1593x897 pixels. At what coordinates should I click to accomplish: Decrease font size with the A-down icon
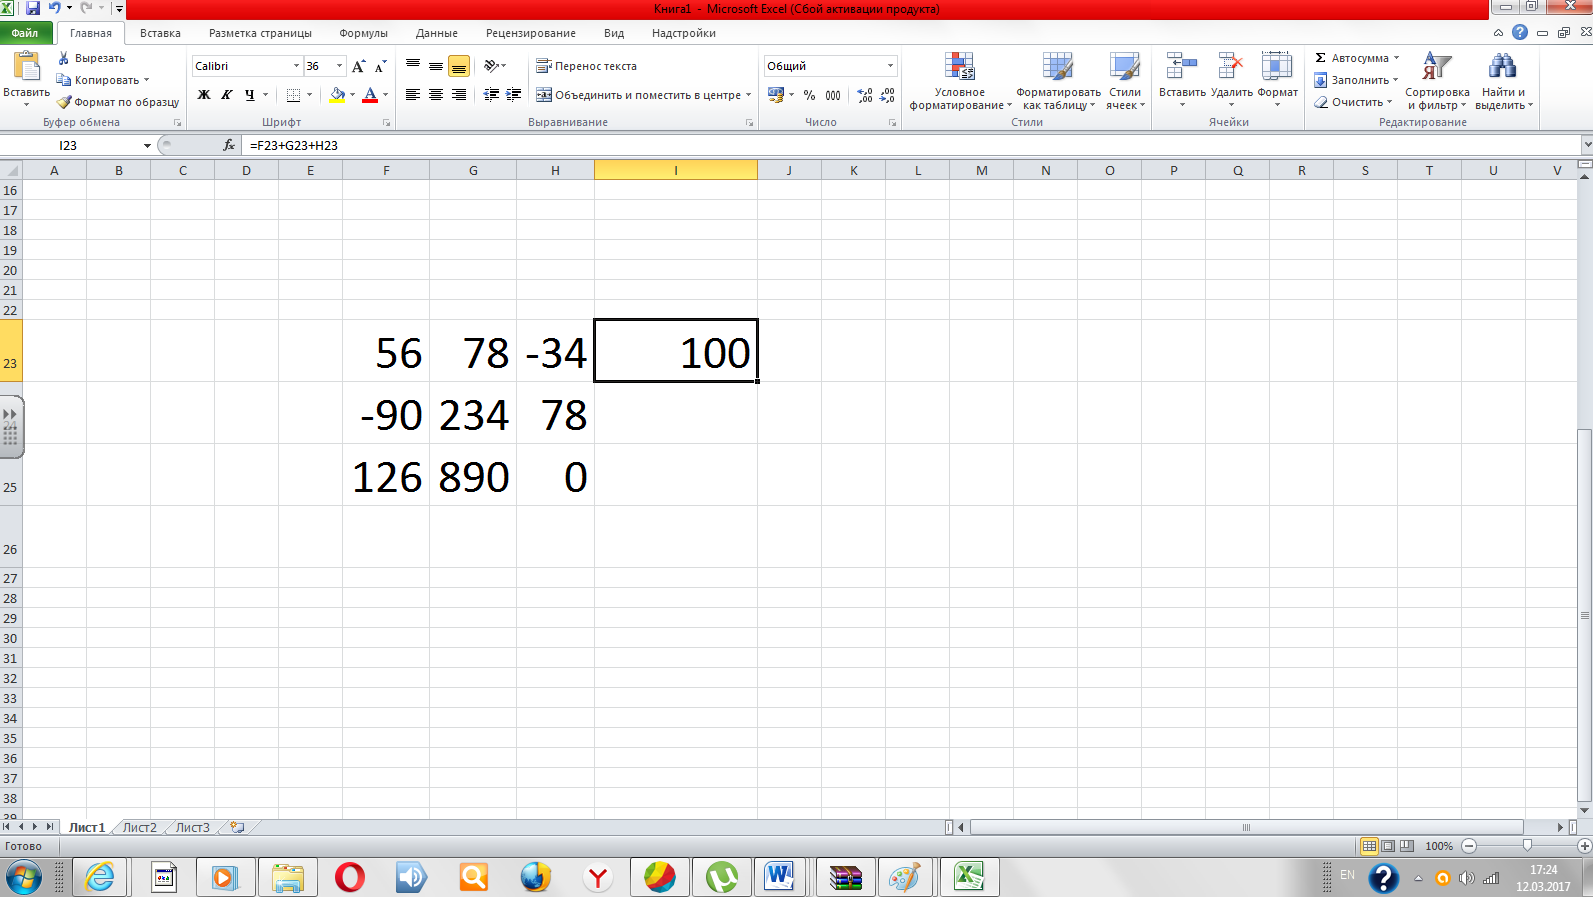tap(380, 66)
